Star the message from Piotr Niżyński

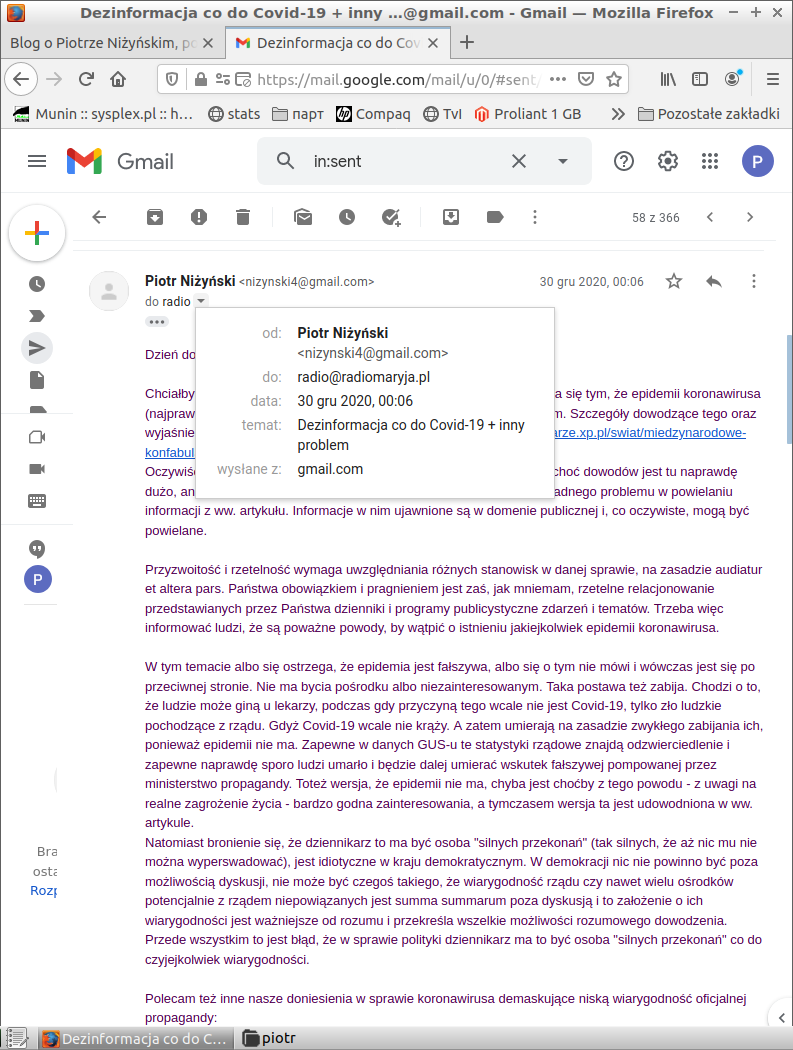click(674, 281)
